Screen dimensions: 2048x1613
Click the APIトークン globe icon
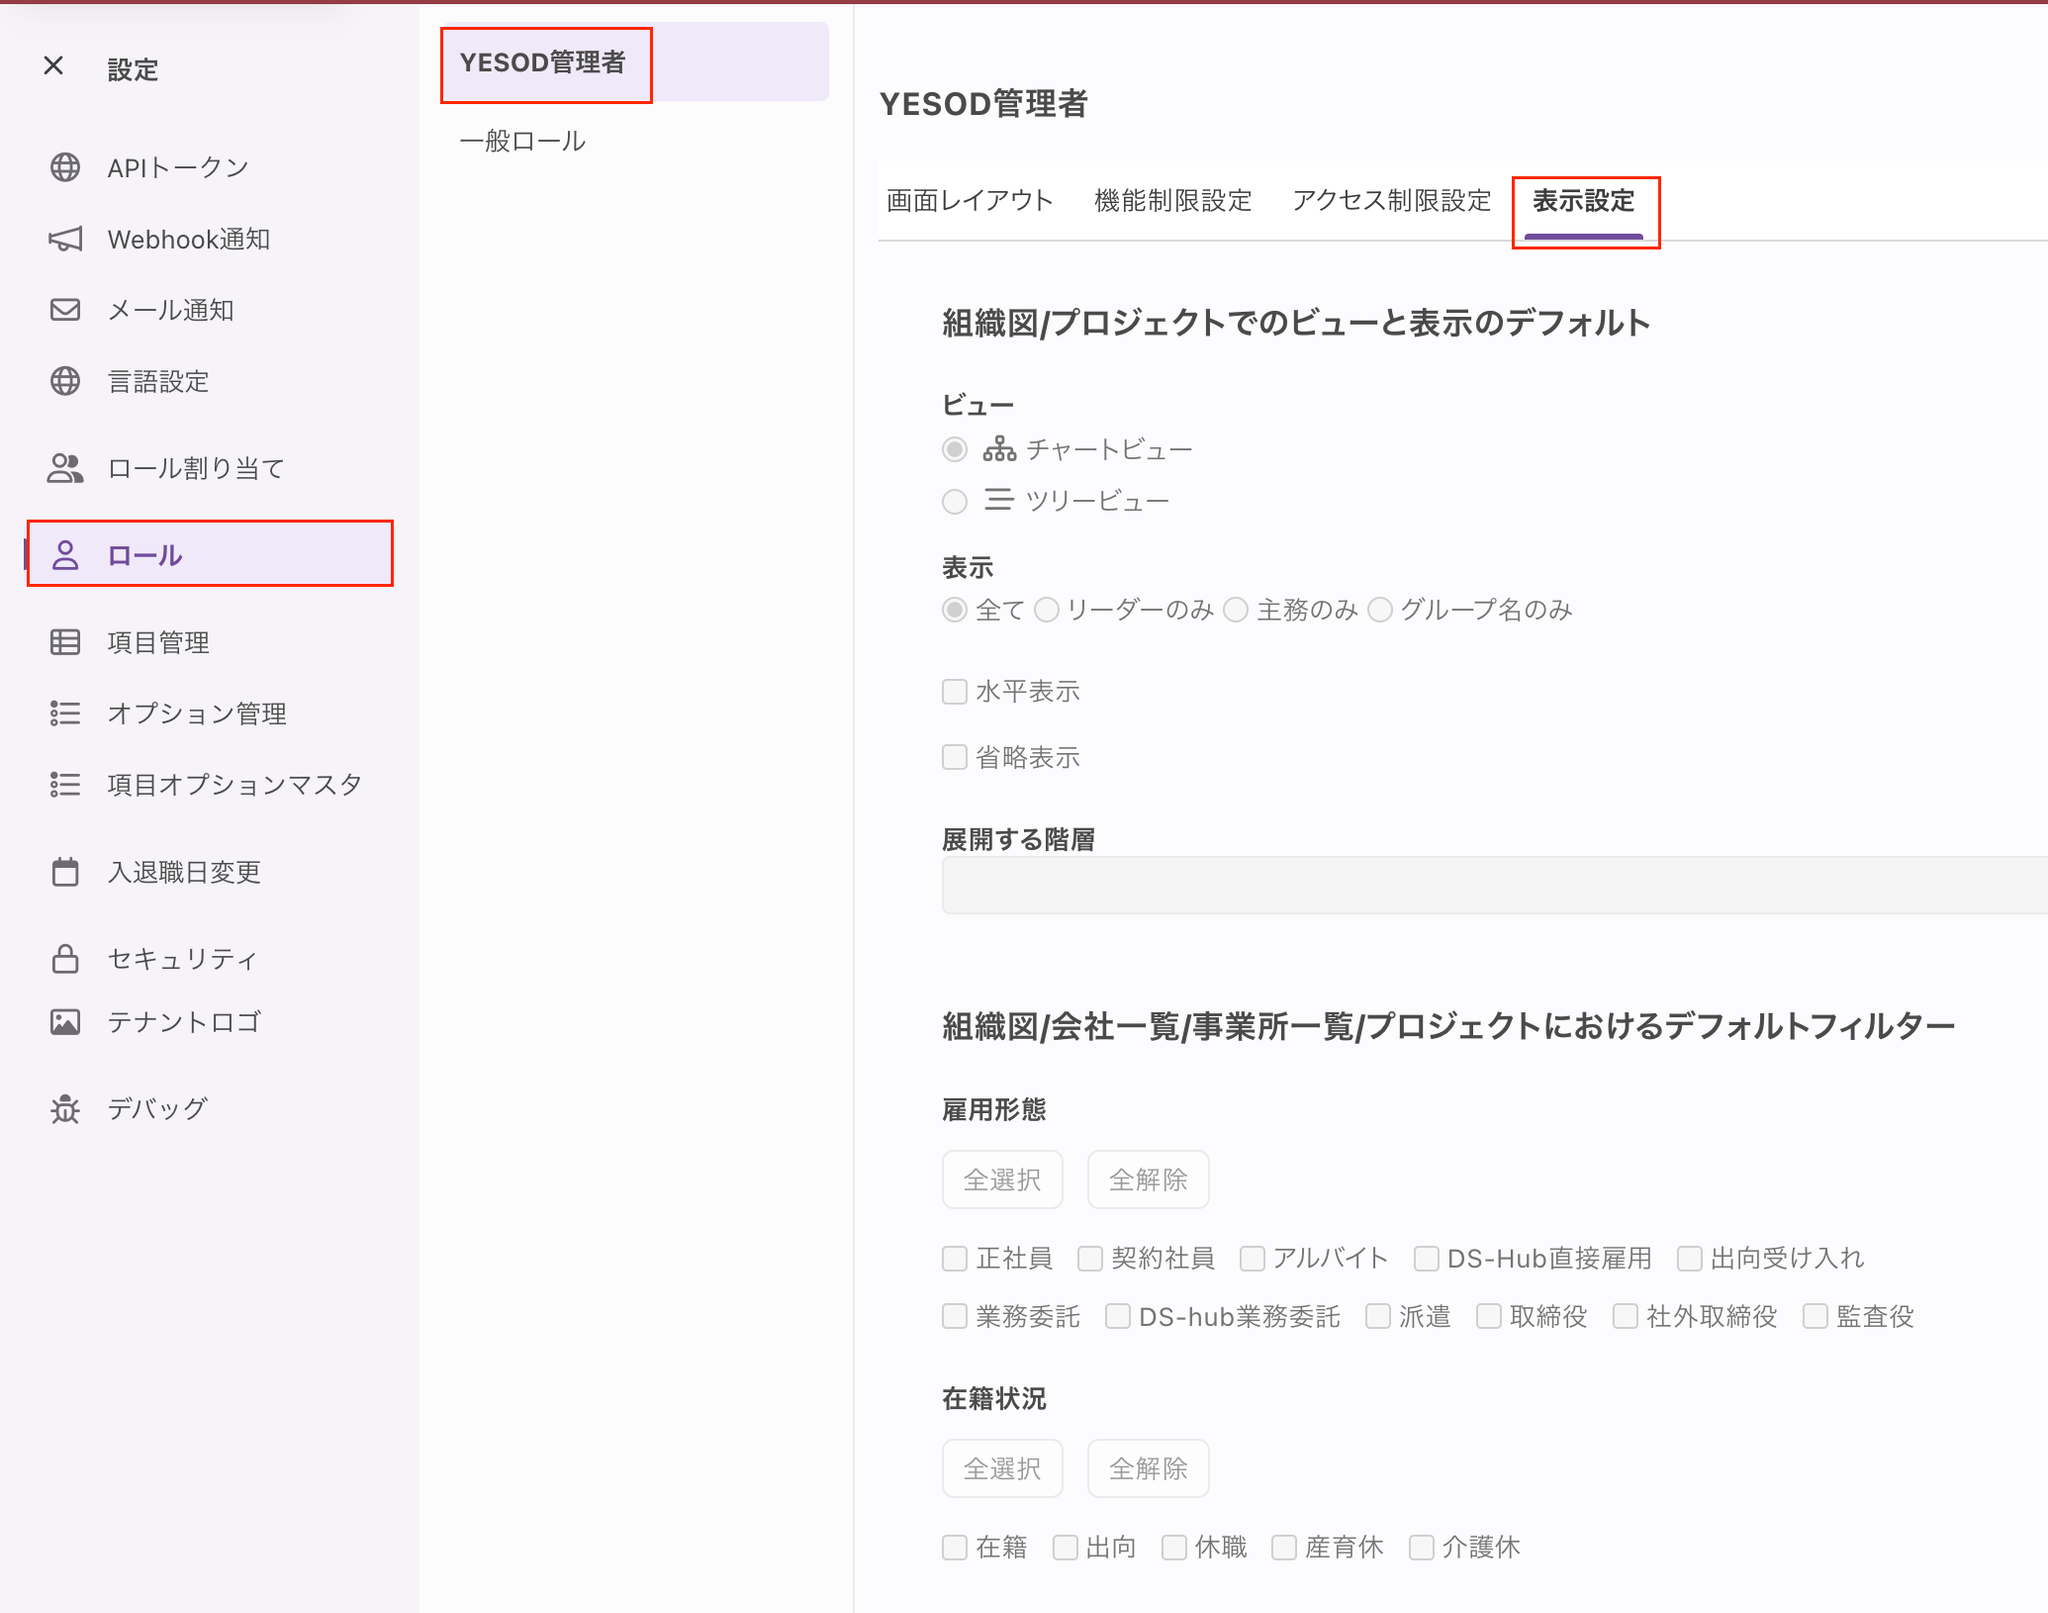[65, 167]
